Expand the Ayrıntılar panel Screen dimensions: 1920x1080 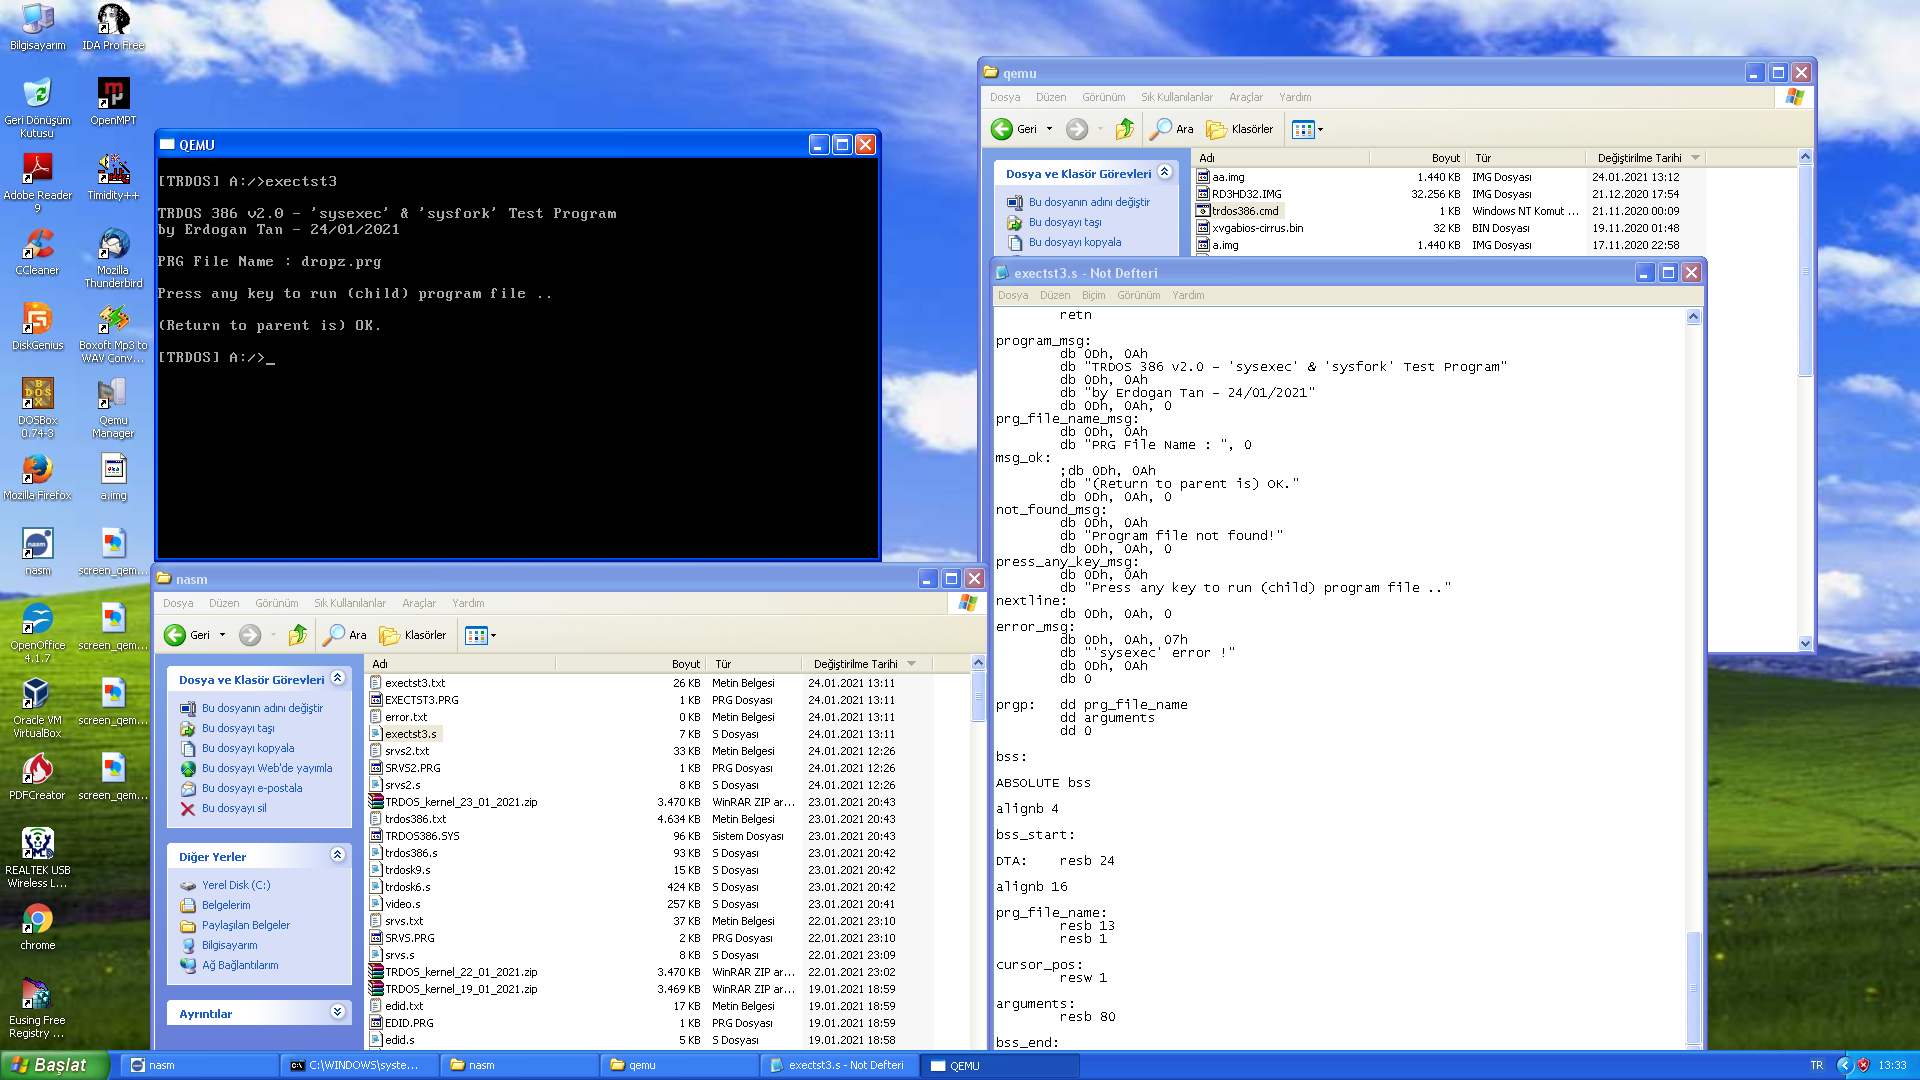click(338, 1013)
